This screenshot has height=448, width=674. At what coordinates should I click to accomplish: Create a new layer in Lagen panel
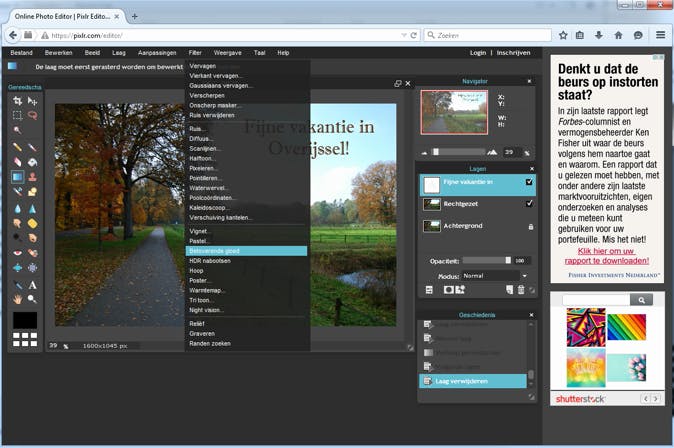point(509,290)
